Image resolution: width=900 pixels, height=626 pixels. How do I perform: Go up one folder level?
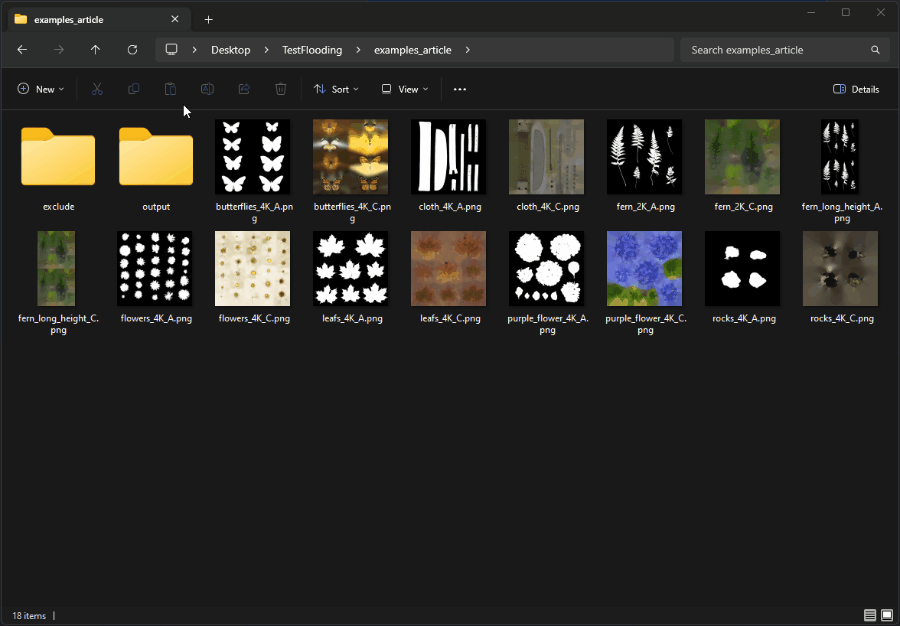click(95, 50)
